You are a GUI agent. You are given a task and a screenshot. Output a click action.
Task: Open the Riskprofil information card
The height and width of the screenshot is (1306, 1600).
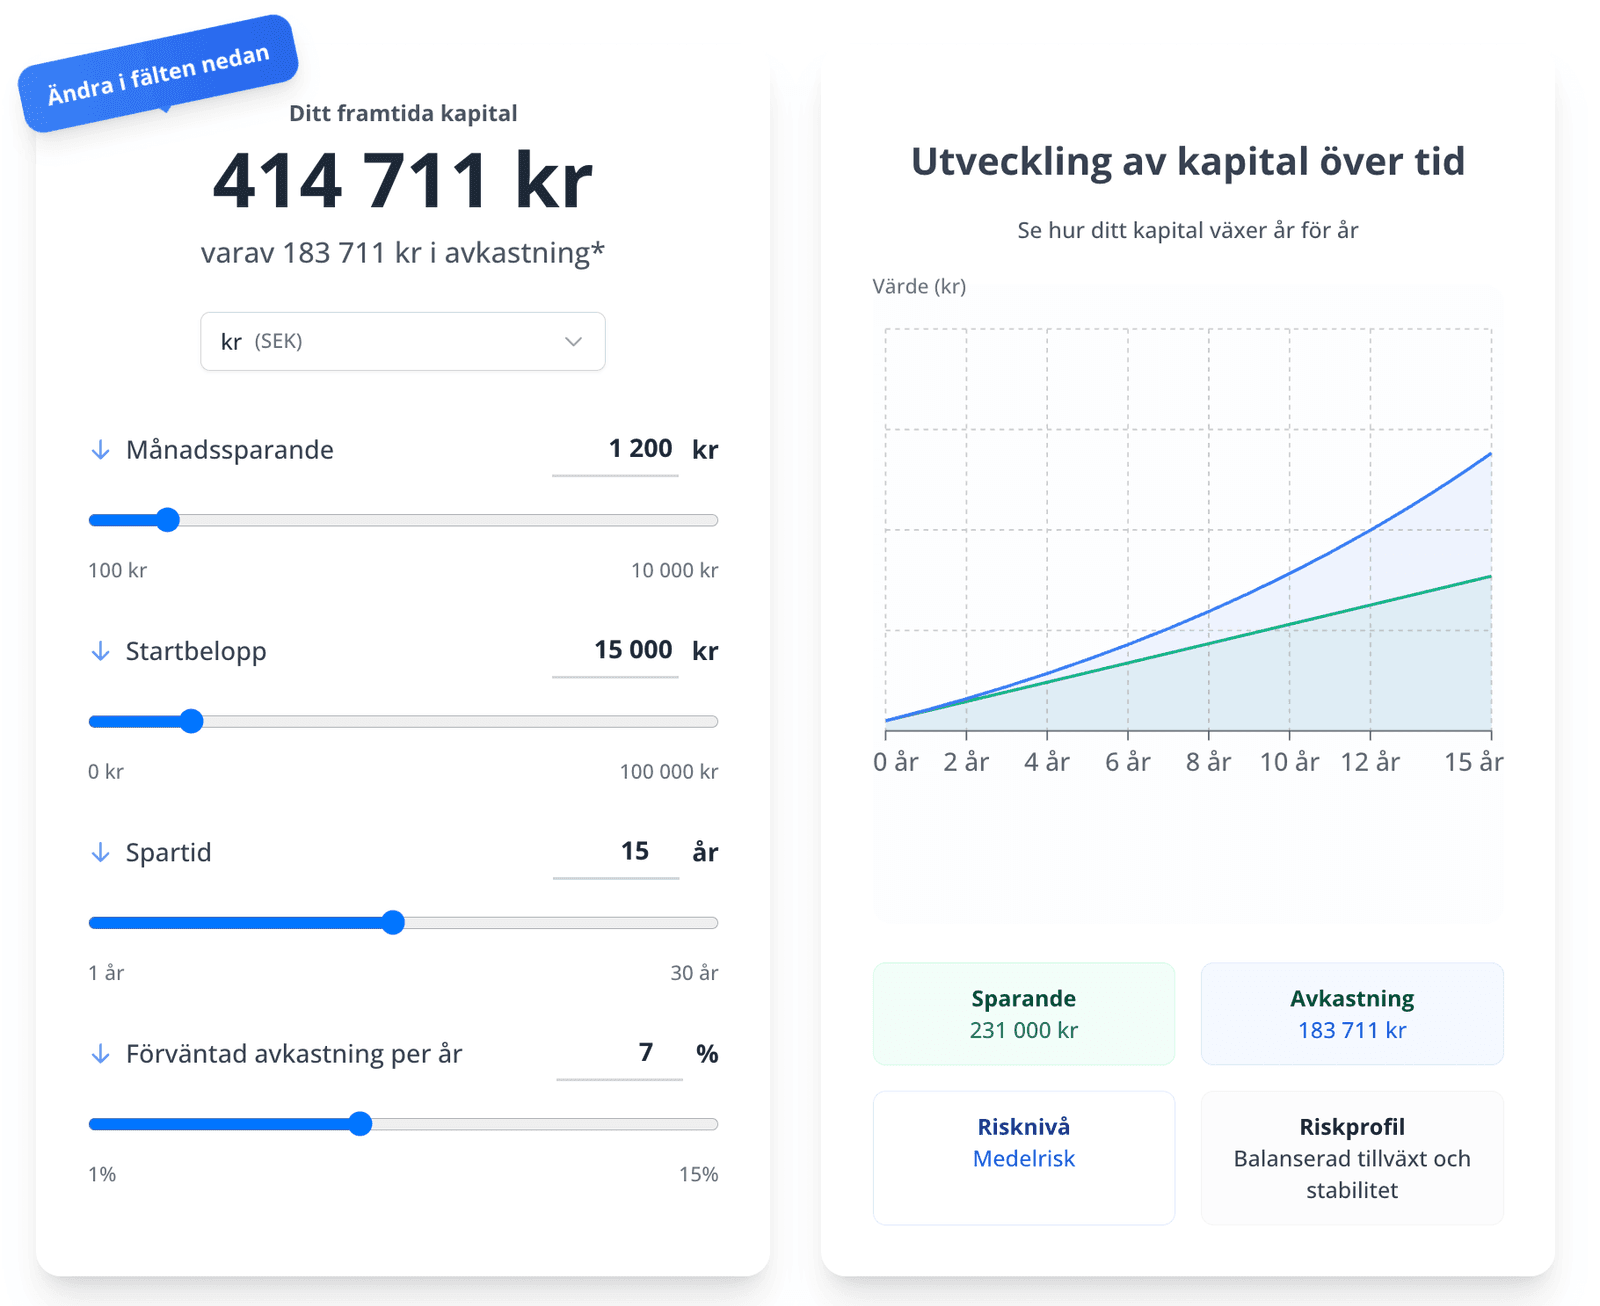pos(1351,1158)
